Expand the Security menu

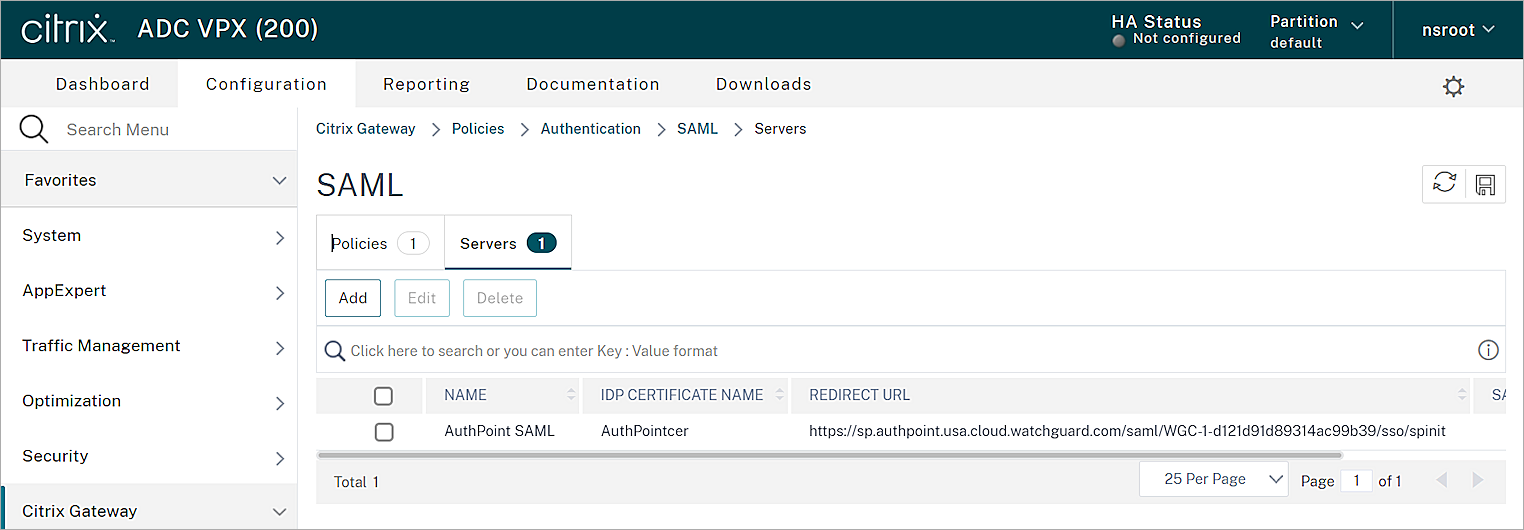point(149,456)
